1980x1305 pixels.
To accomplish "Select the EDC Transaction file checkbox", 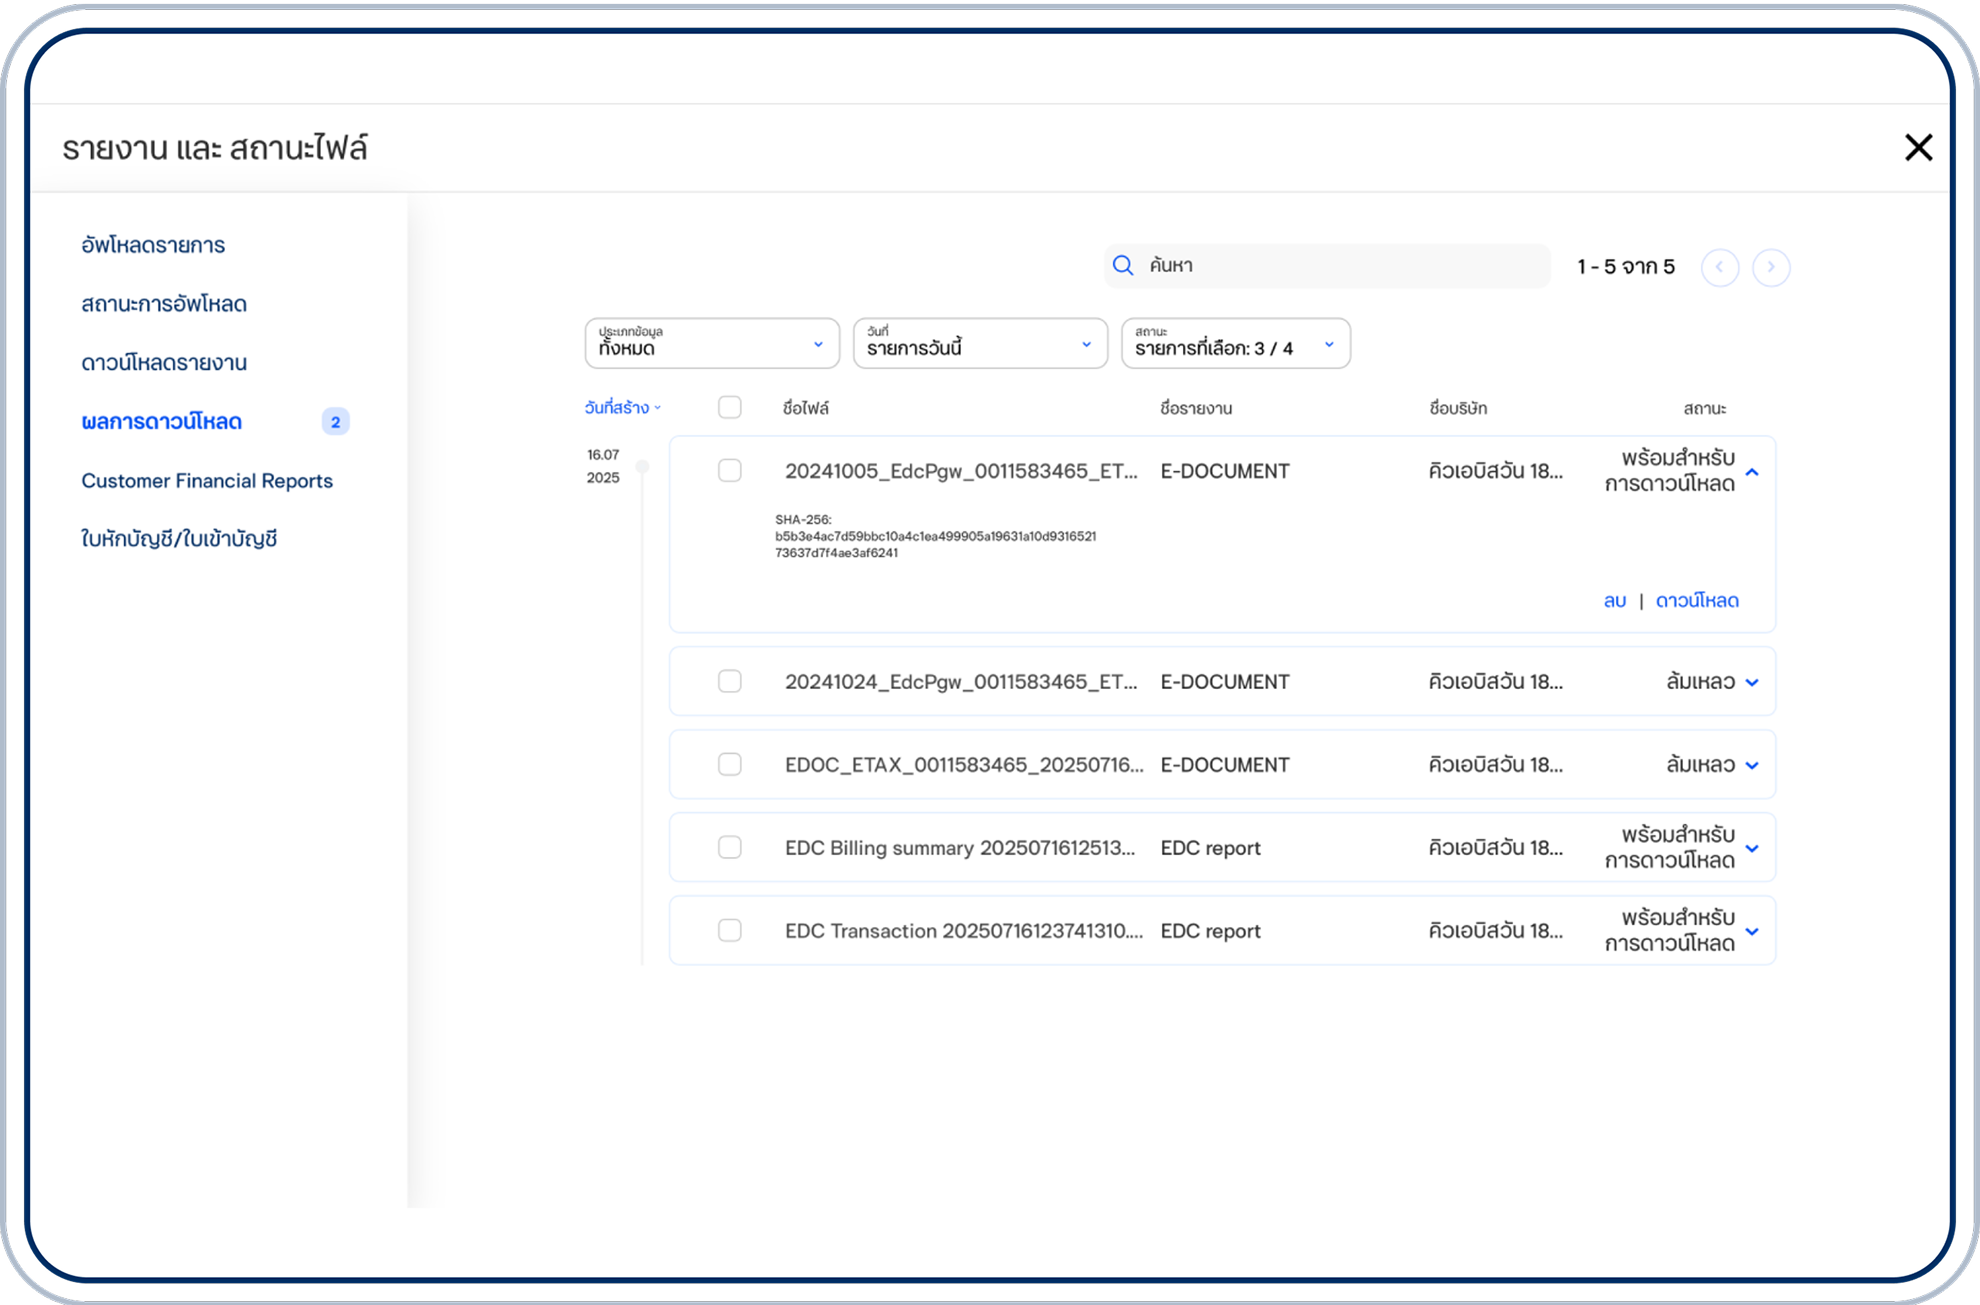I will pyautogui.click(x=730, y=931).
